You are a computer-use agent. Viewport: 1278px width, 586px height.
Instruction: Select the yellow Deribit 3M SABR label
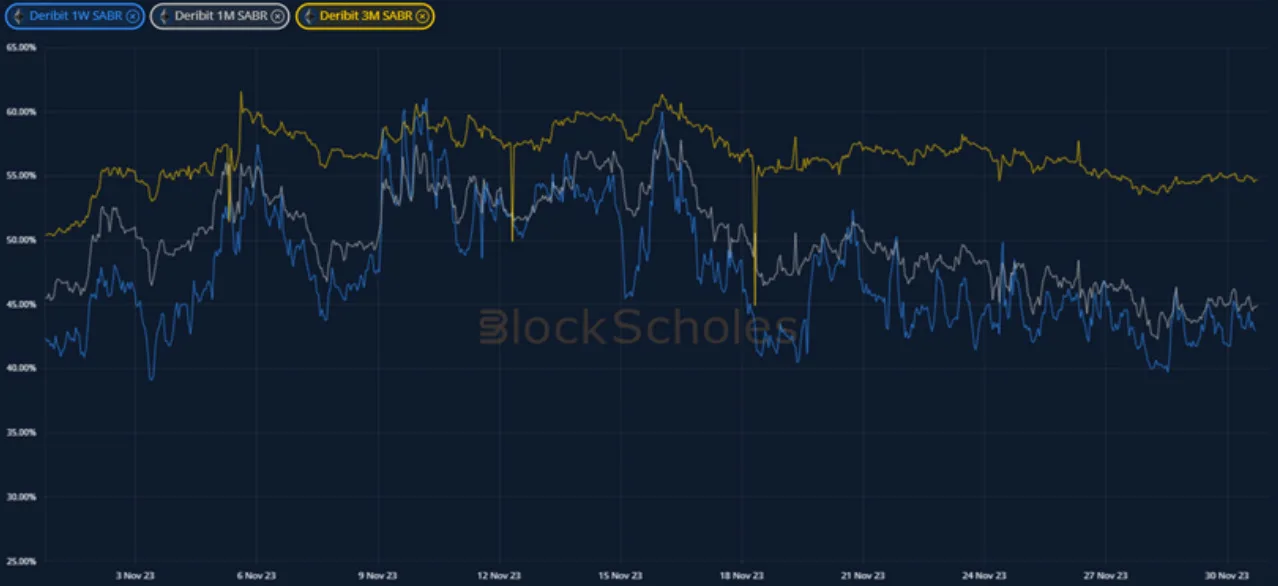(366, 16)
